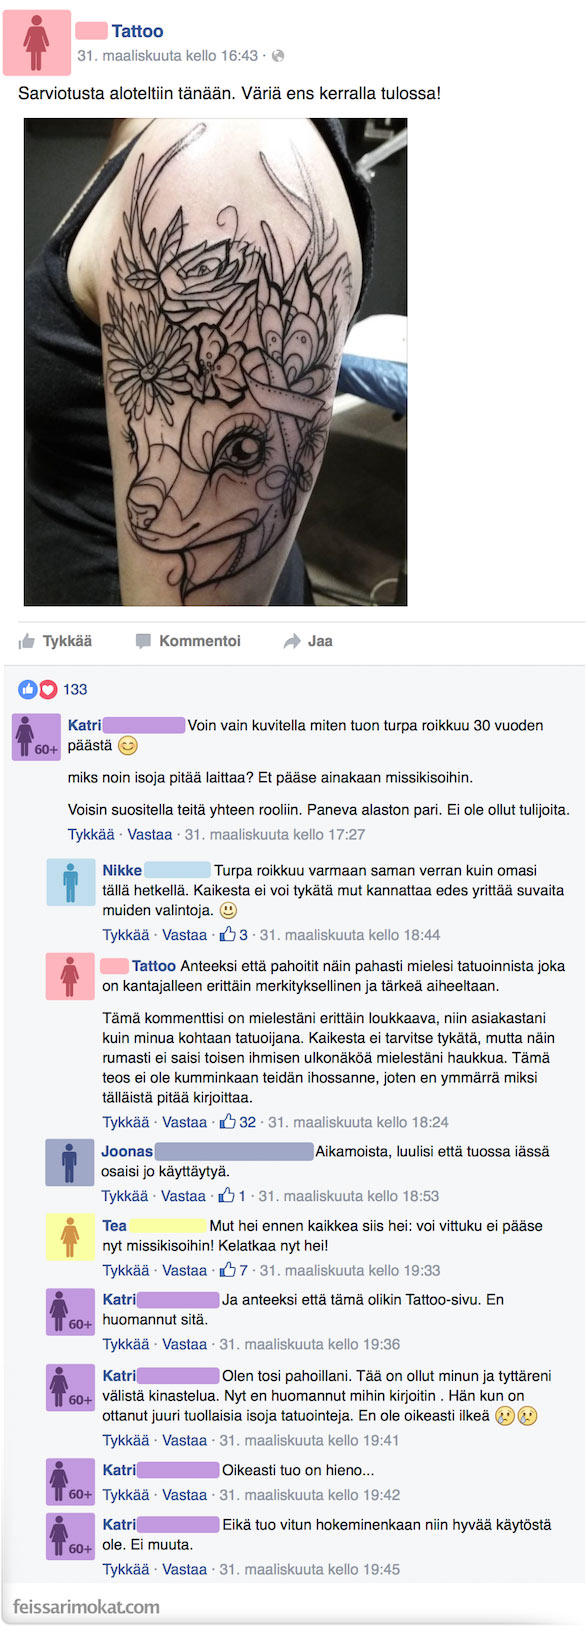Click Nikke's light blue profile avatar

(70, 882)
